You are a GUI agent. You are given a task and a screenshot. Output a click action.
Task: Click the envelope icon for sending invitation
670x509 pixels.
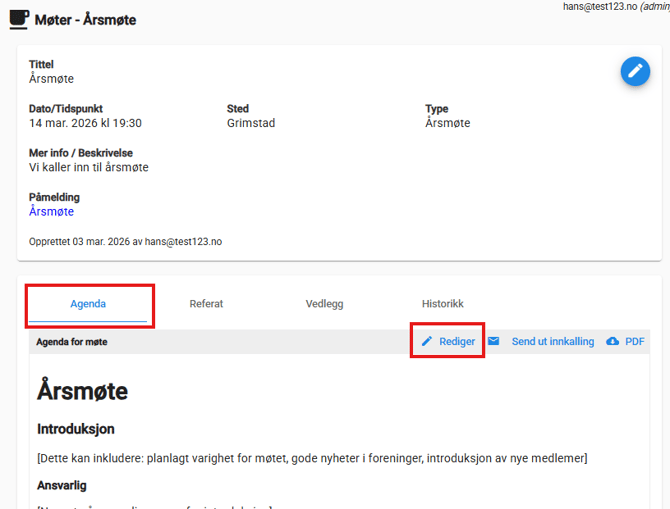click(x=494, y=341)
